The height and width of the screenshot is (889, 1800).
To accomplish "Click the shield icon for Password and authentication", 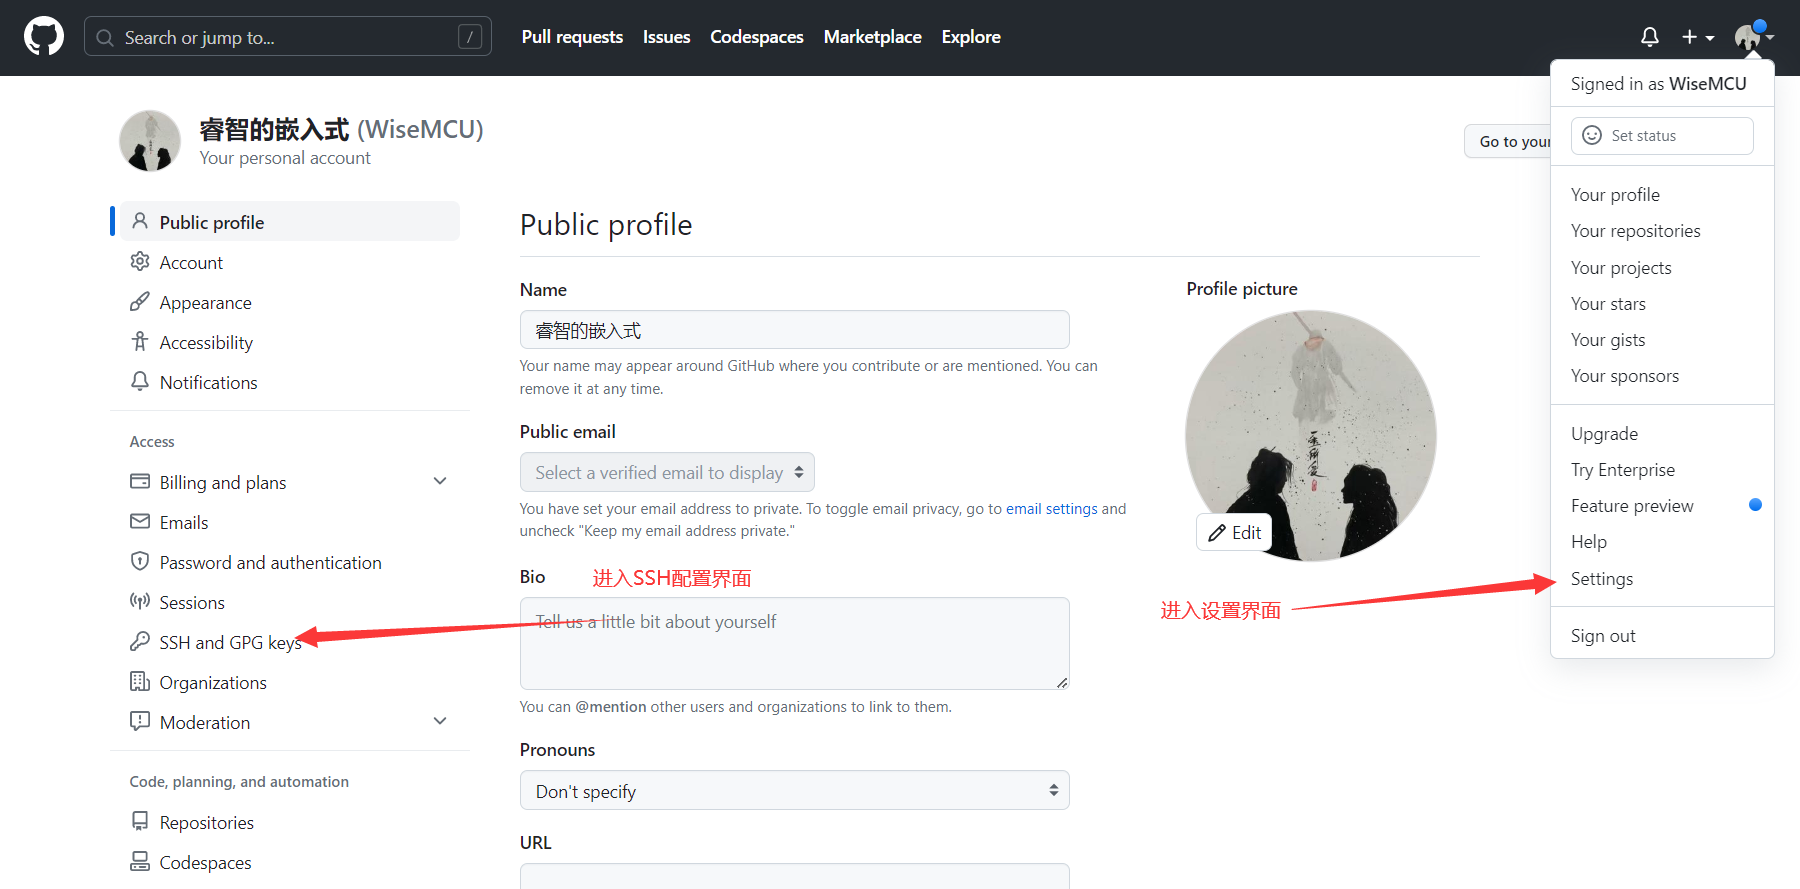I will pyautogui.click(x=140, y=562).
